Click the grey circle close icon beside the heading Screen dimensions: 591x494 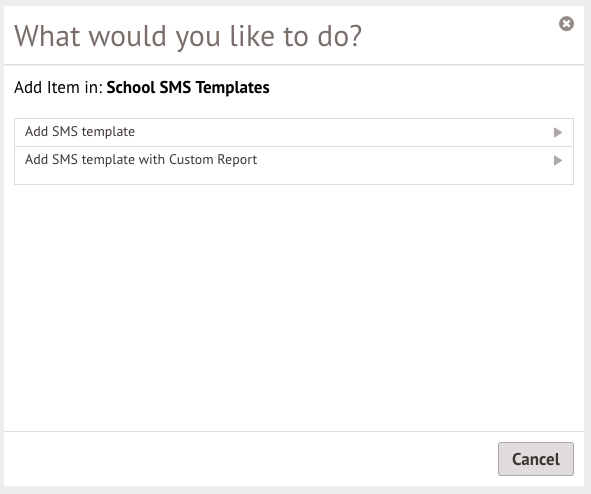point(566,24)
